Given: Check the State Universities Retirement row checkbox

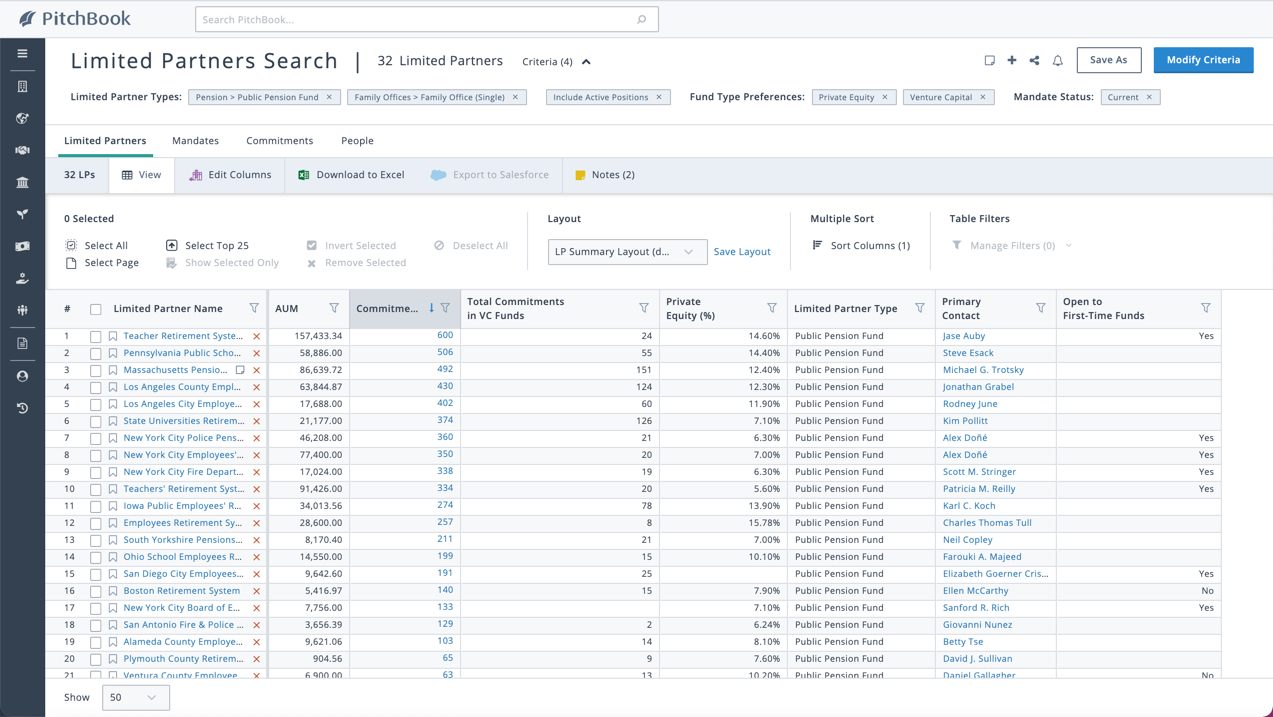Looking at the screenshot, I should [96, 422].
